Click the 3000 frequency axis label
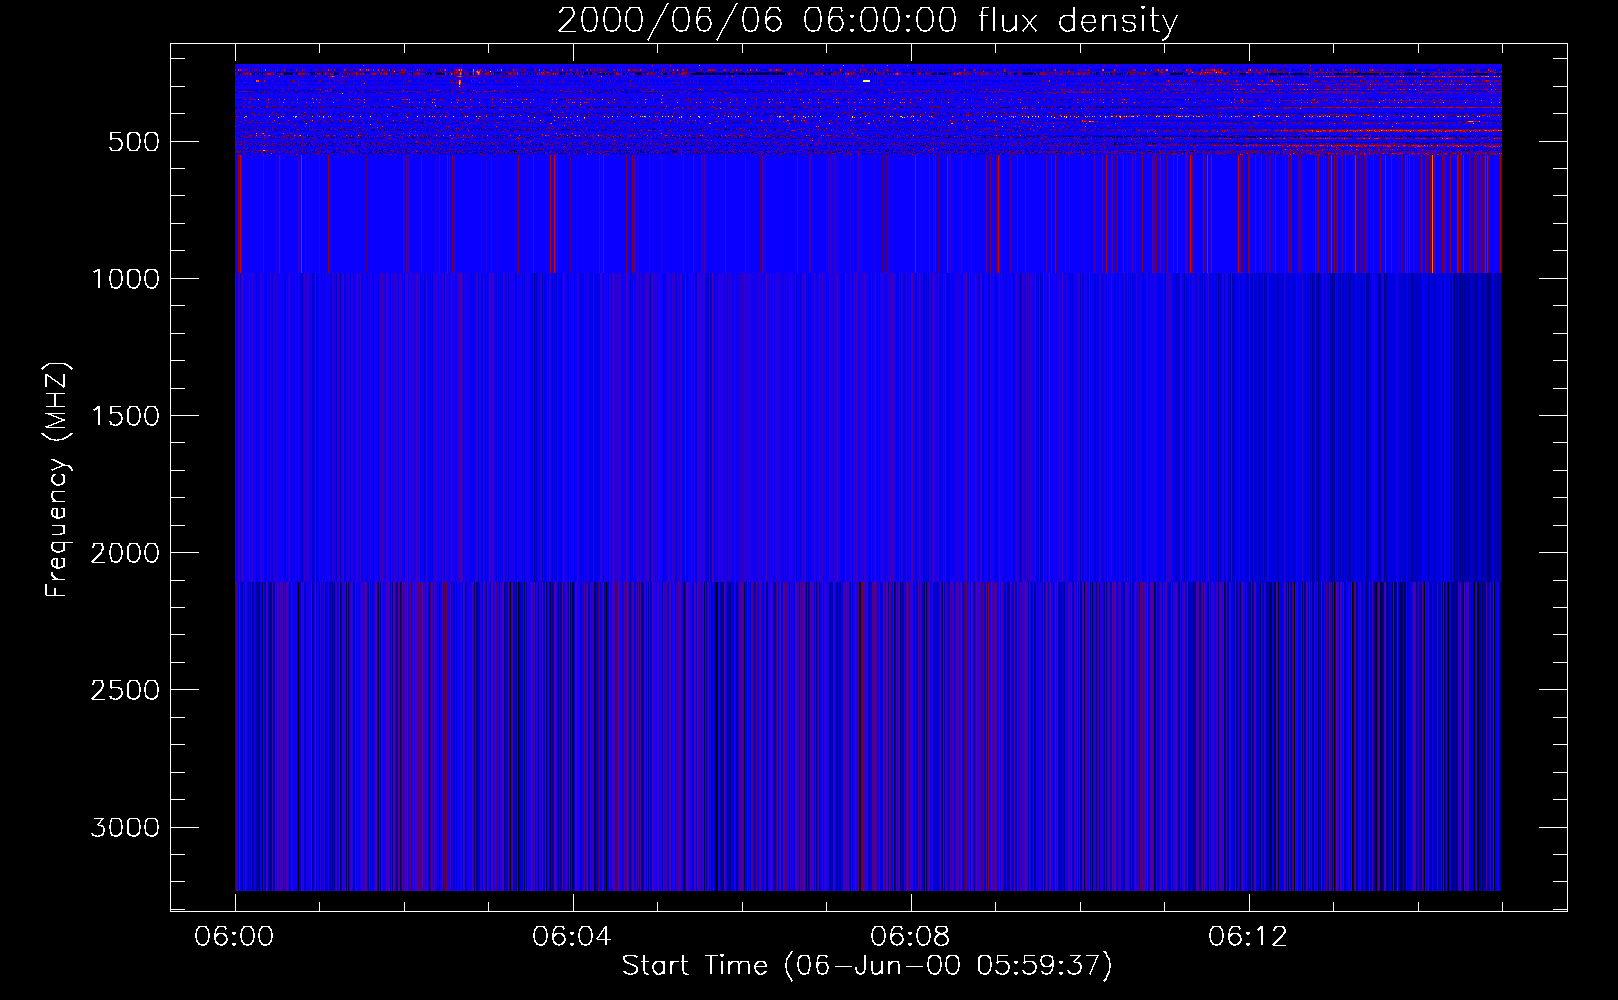 click(125, 827)
